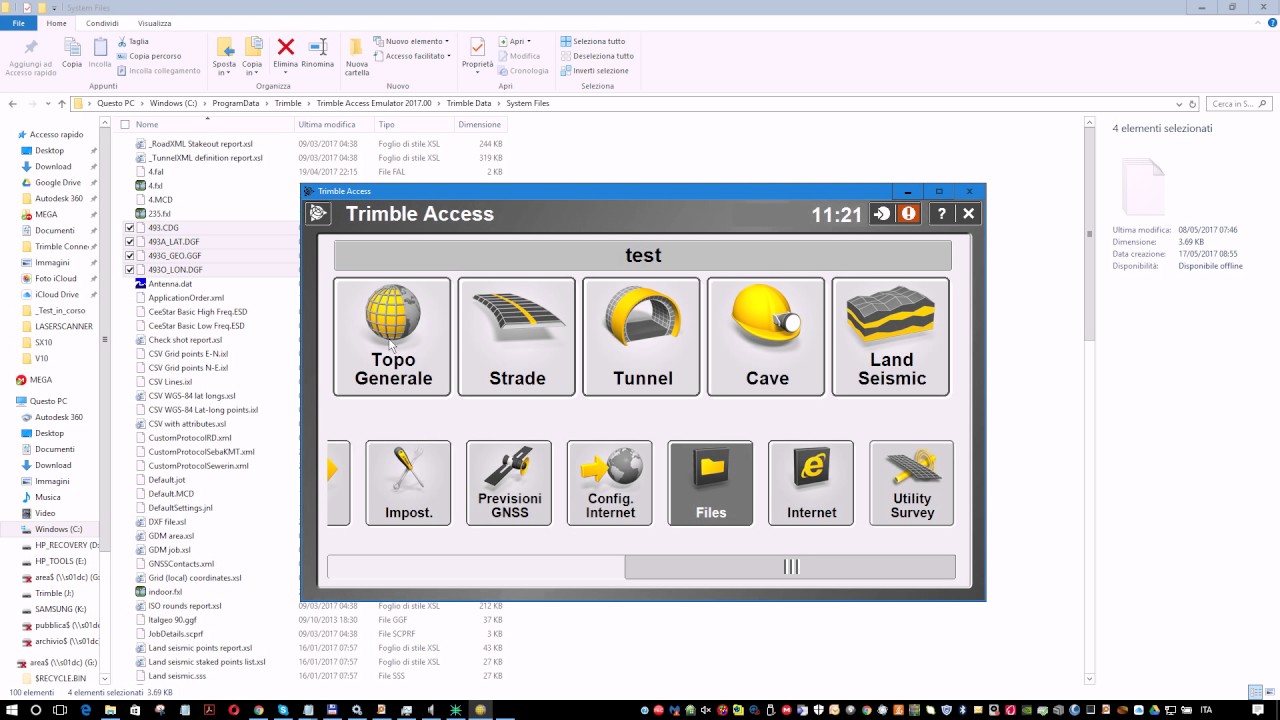This screenshot has height=720, width=1280.
Task: Uncheck the 493O_LON.DGF file checkbox
Action: tap(130, 270)
